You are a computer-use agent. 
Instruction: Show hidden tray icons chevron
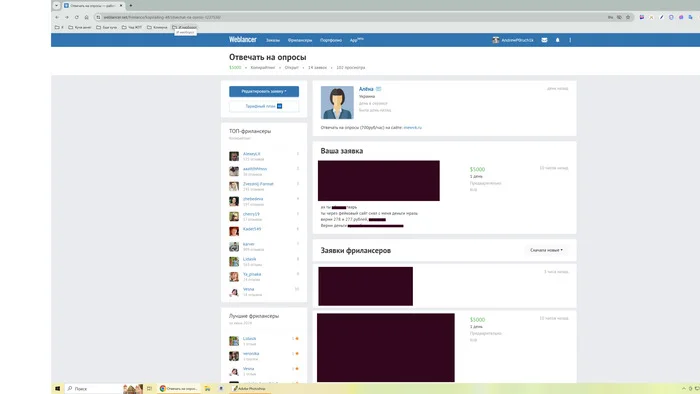(x=683, y=389)
